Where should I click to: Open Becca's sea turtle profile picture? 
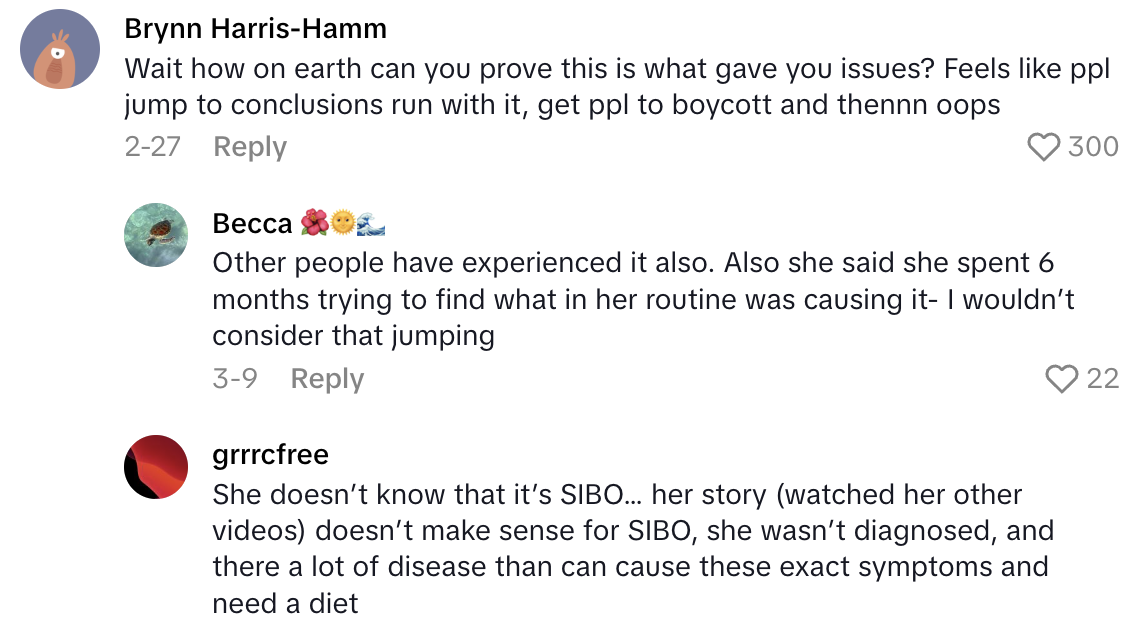156,235
